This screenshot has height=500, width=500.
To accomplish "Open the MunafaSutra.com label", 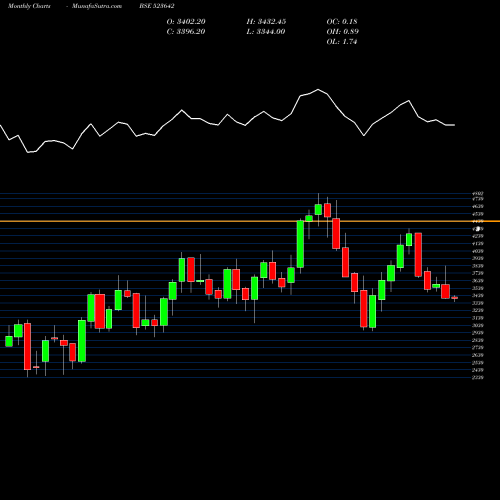I will point(97,6).
